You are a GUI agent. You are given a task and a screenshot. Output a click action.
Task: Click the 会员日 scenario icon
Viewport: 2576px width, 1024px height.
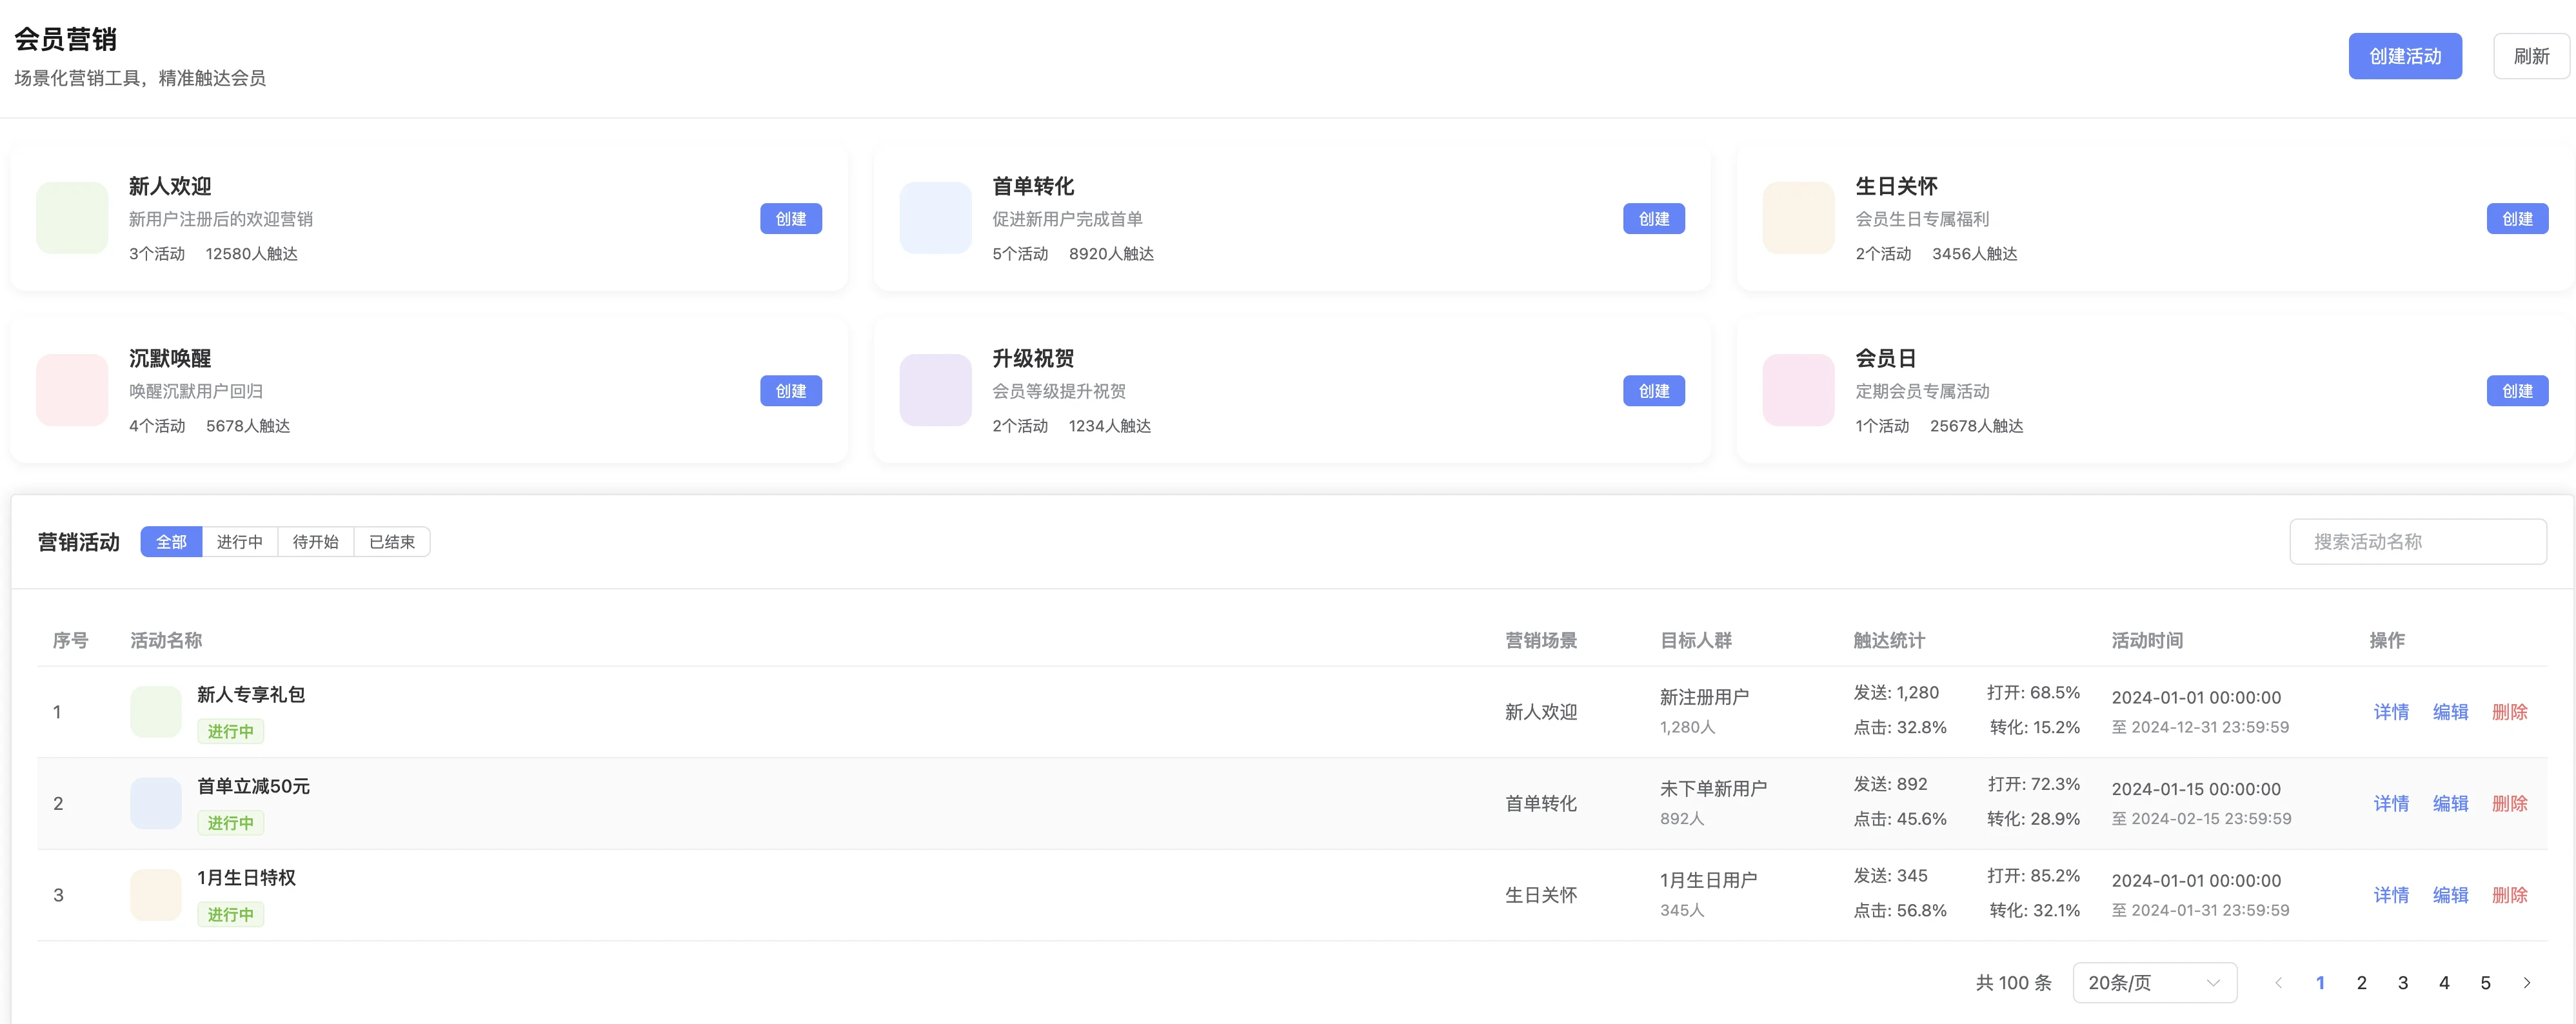pos(1797,390)
